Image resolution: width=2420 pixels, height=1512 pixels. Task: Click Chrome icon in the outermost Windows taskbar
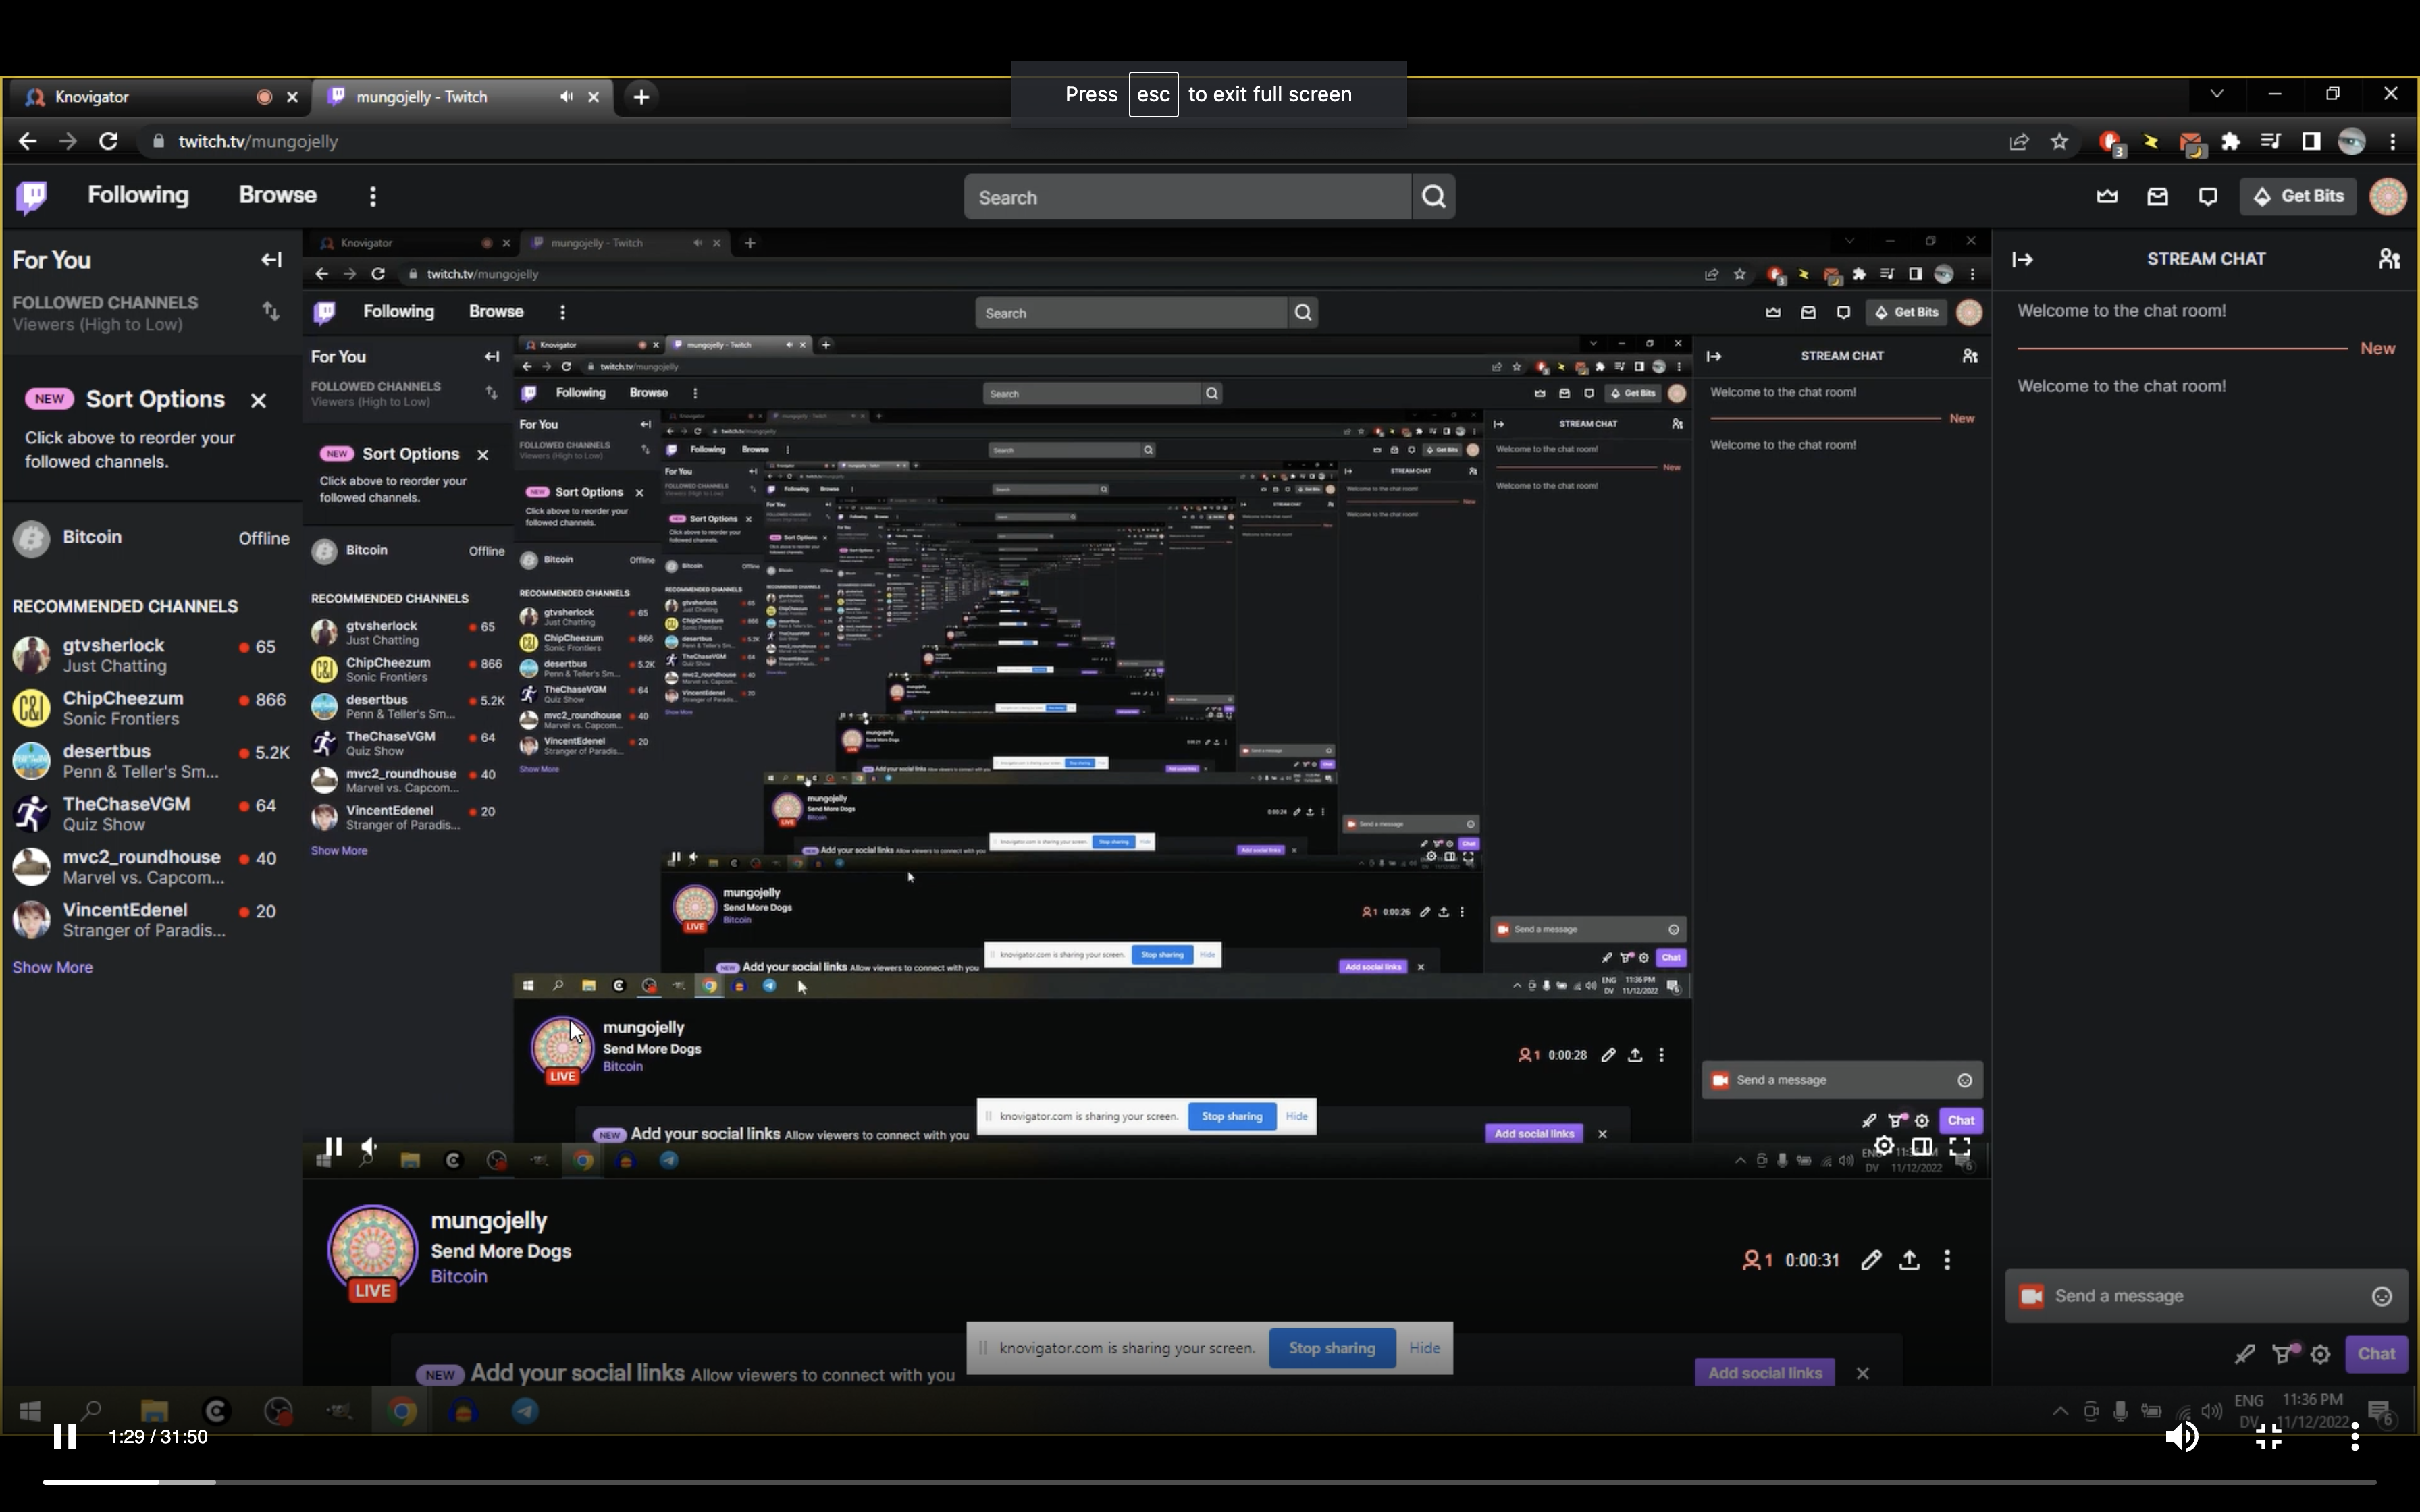tap(402, 1411)
